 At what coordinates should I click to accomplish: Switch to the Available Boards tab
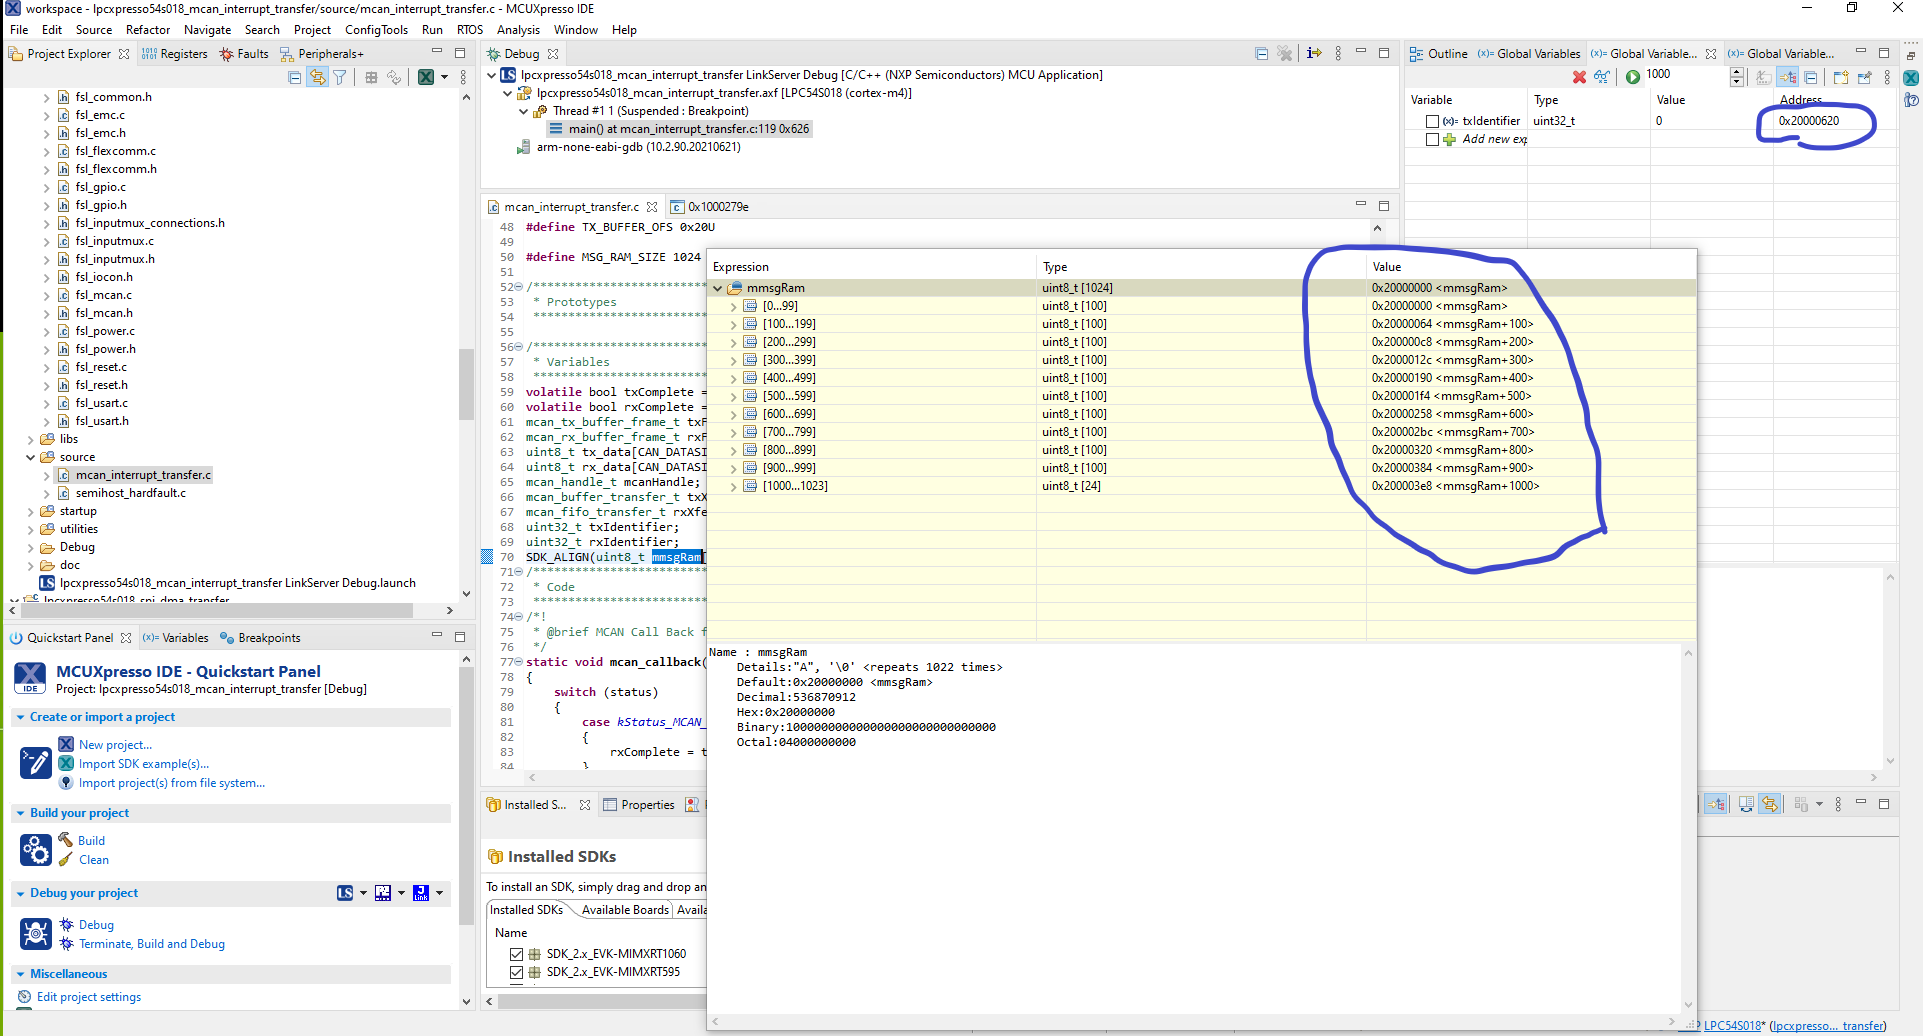tap(625, 910)
